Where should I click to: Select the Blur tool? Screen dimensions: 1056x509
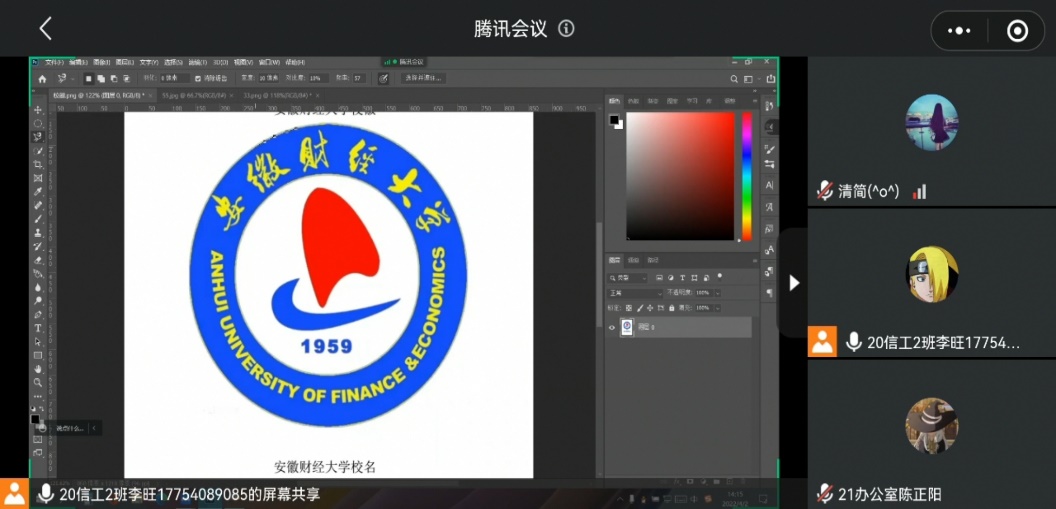[38, 287]
